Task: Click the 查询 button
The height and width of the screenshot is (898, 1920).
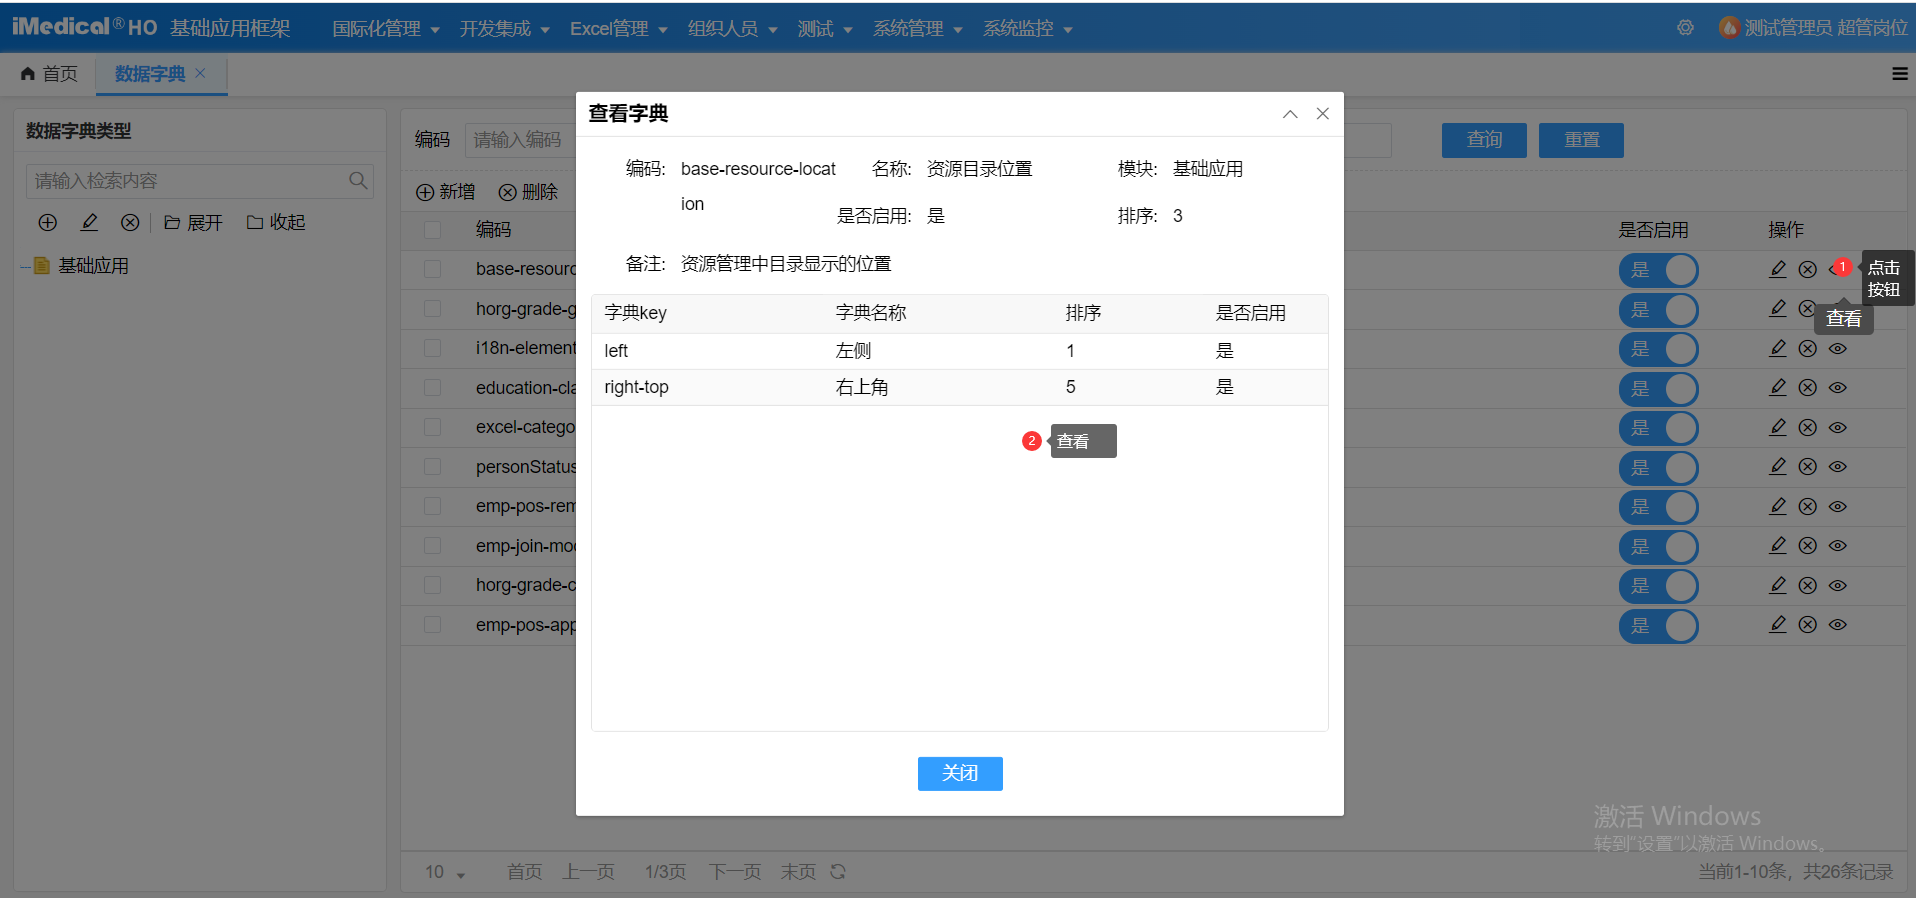Action: [1484, 140]
